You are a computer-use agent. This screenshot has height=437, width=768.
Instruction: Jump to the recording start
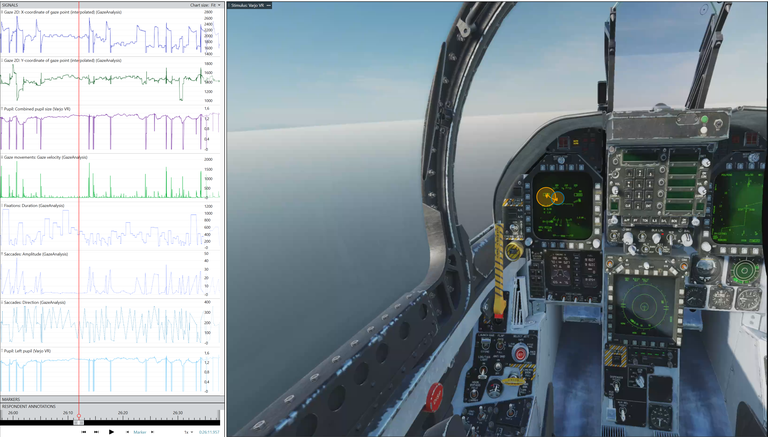pos(84,432)
